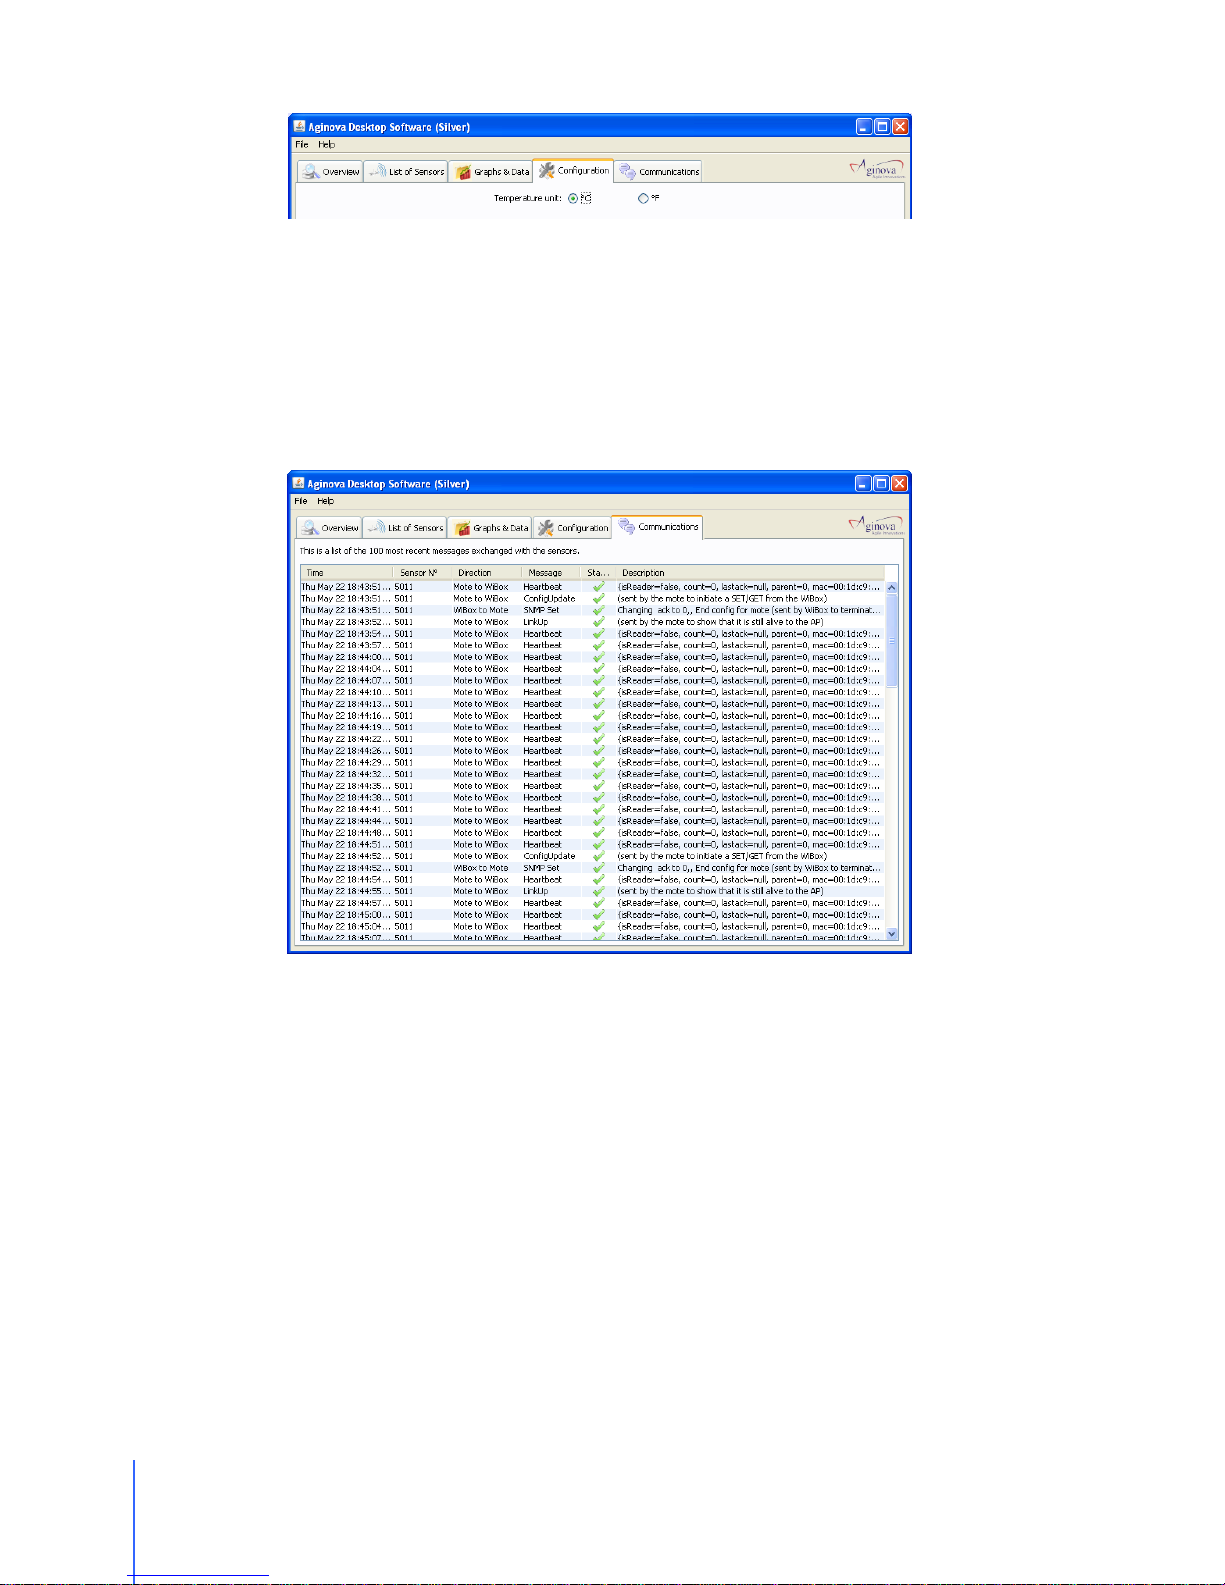
Task: Select LinkUp message cell in 18:44:55 row
Action: [x=552, y=891]
